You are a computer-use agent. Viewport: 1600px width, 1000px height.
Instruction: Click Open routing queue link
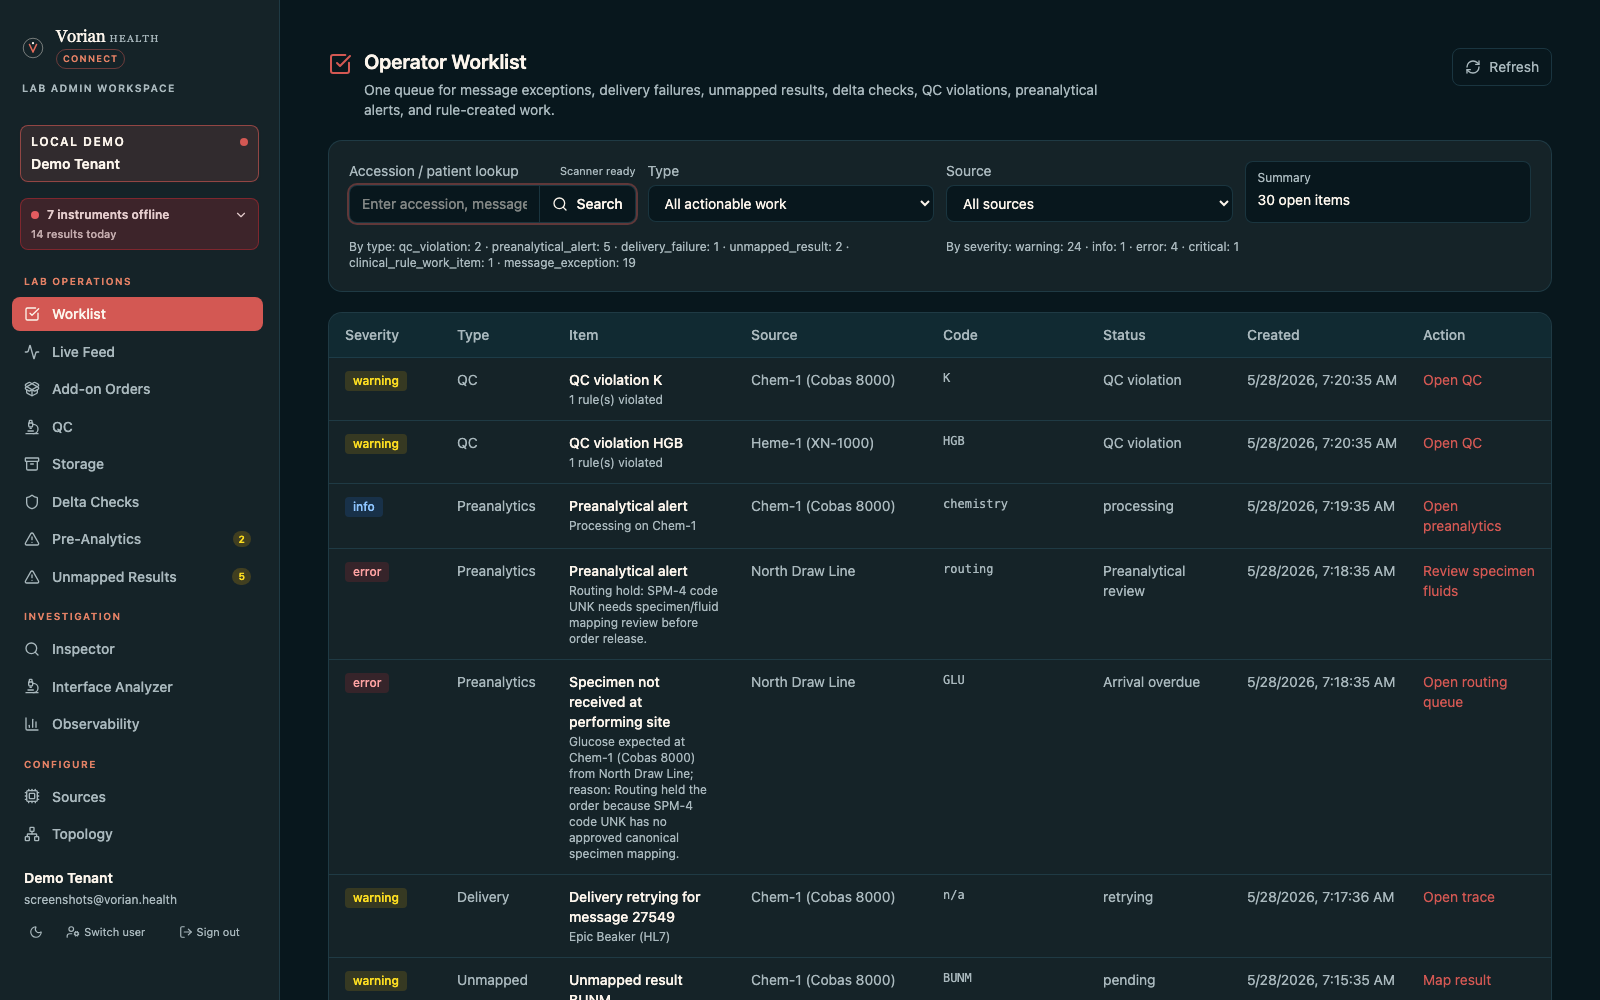coord(1465,692)
